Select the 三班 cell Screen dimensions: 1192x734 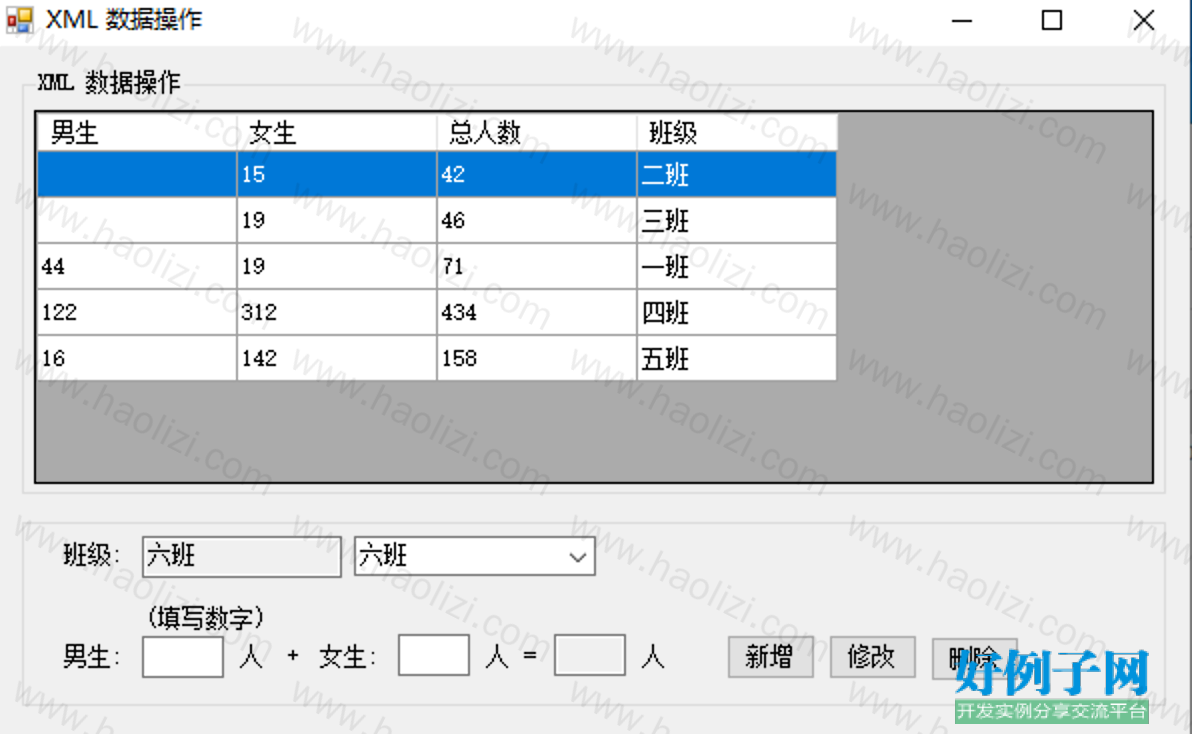pyautogui.click(x=737, y=220)
